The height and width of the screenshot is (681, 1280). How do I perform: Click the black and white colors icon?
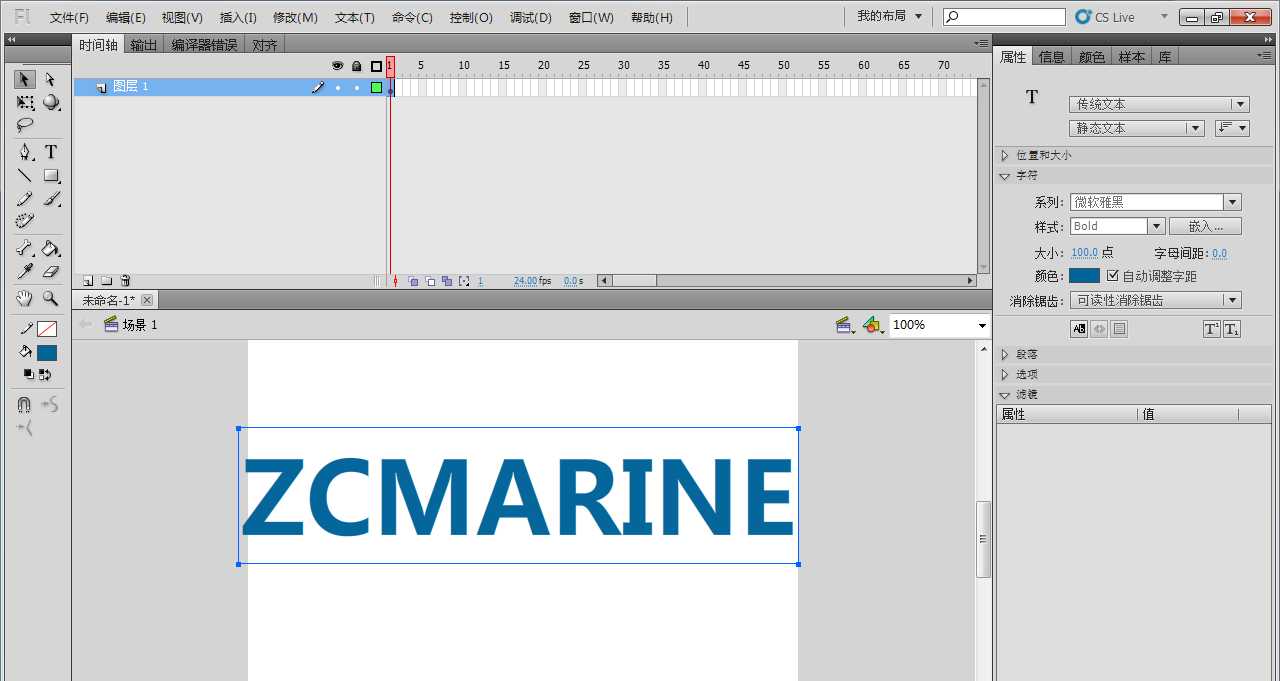pyautogui.click(x=28, y=375)
